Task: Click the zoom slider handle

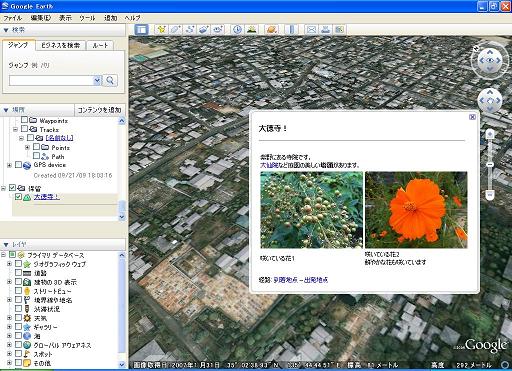Action: pyautogui.click(x=490, y=165)
